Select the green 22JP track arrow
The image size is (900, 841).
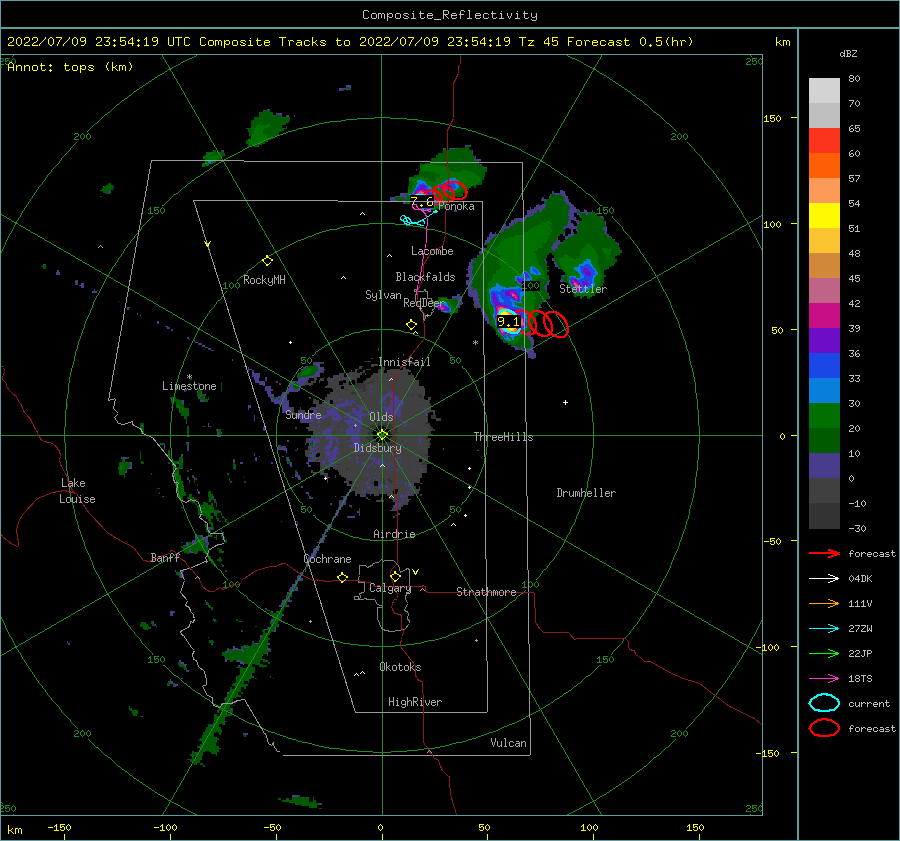pyautogui.click(x=824, y=653)
